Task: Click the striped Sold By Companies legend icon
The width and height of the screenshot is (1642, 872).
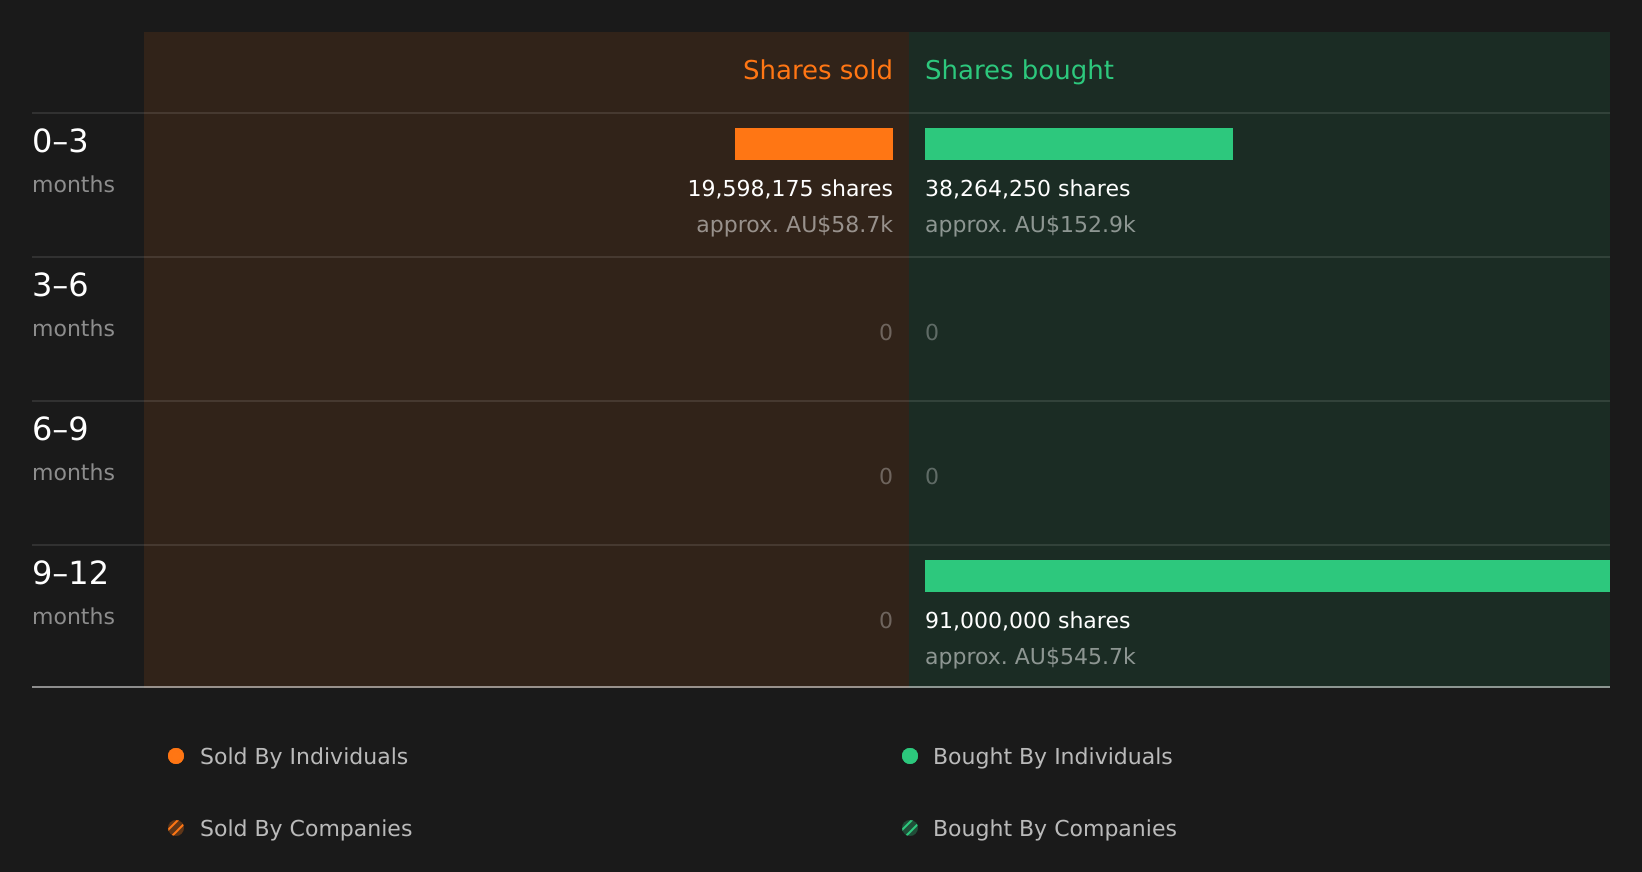Action: pos(176,828)
